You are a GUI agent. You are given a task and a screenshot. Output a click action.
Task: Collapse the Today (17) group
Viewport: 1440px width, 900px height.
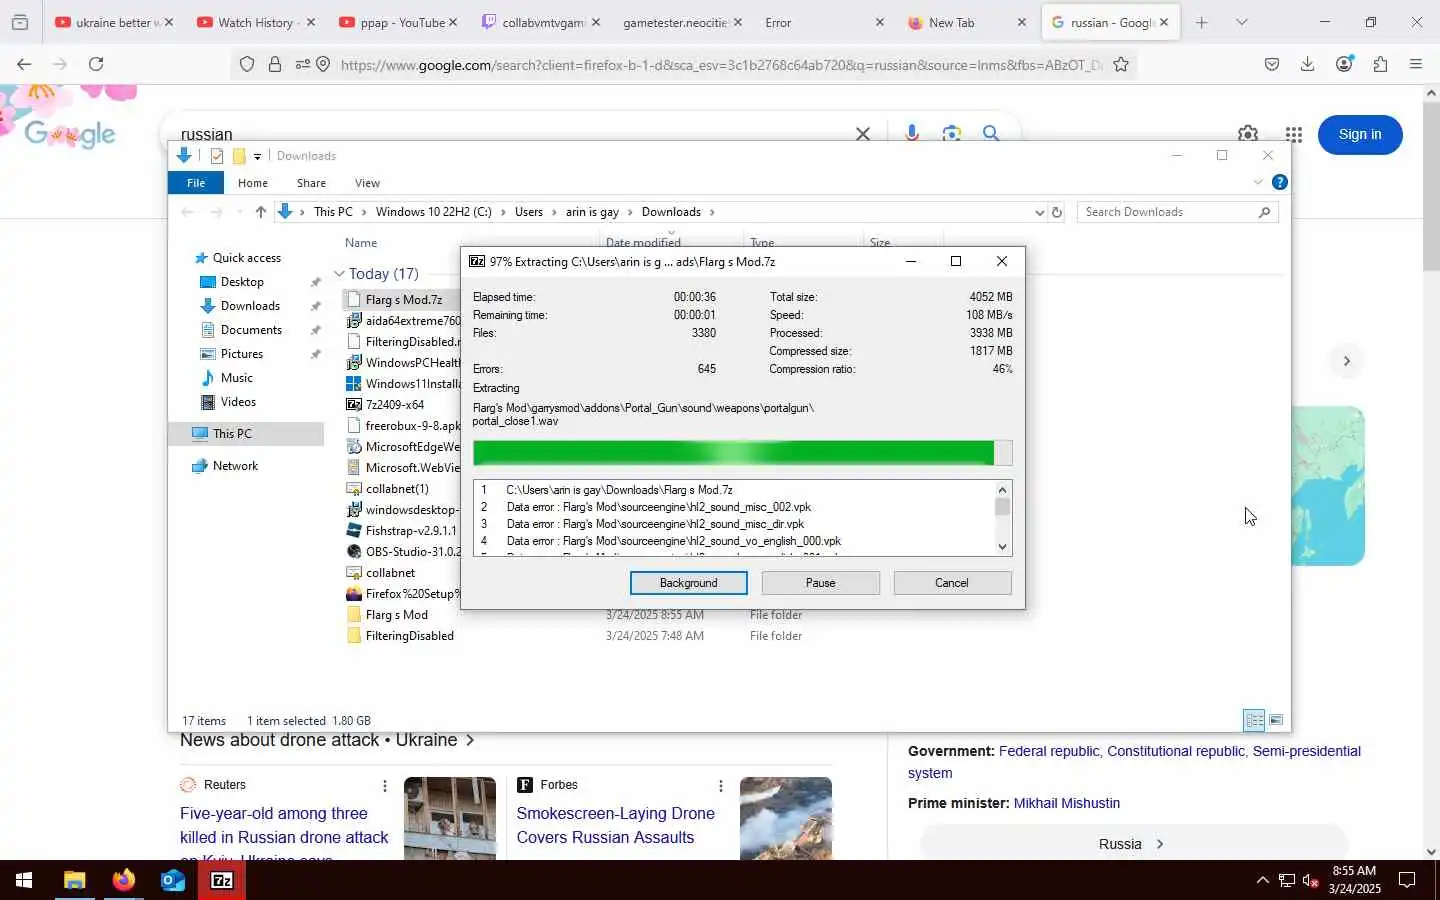pos(339,274)
